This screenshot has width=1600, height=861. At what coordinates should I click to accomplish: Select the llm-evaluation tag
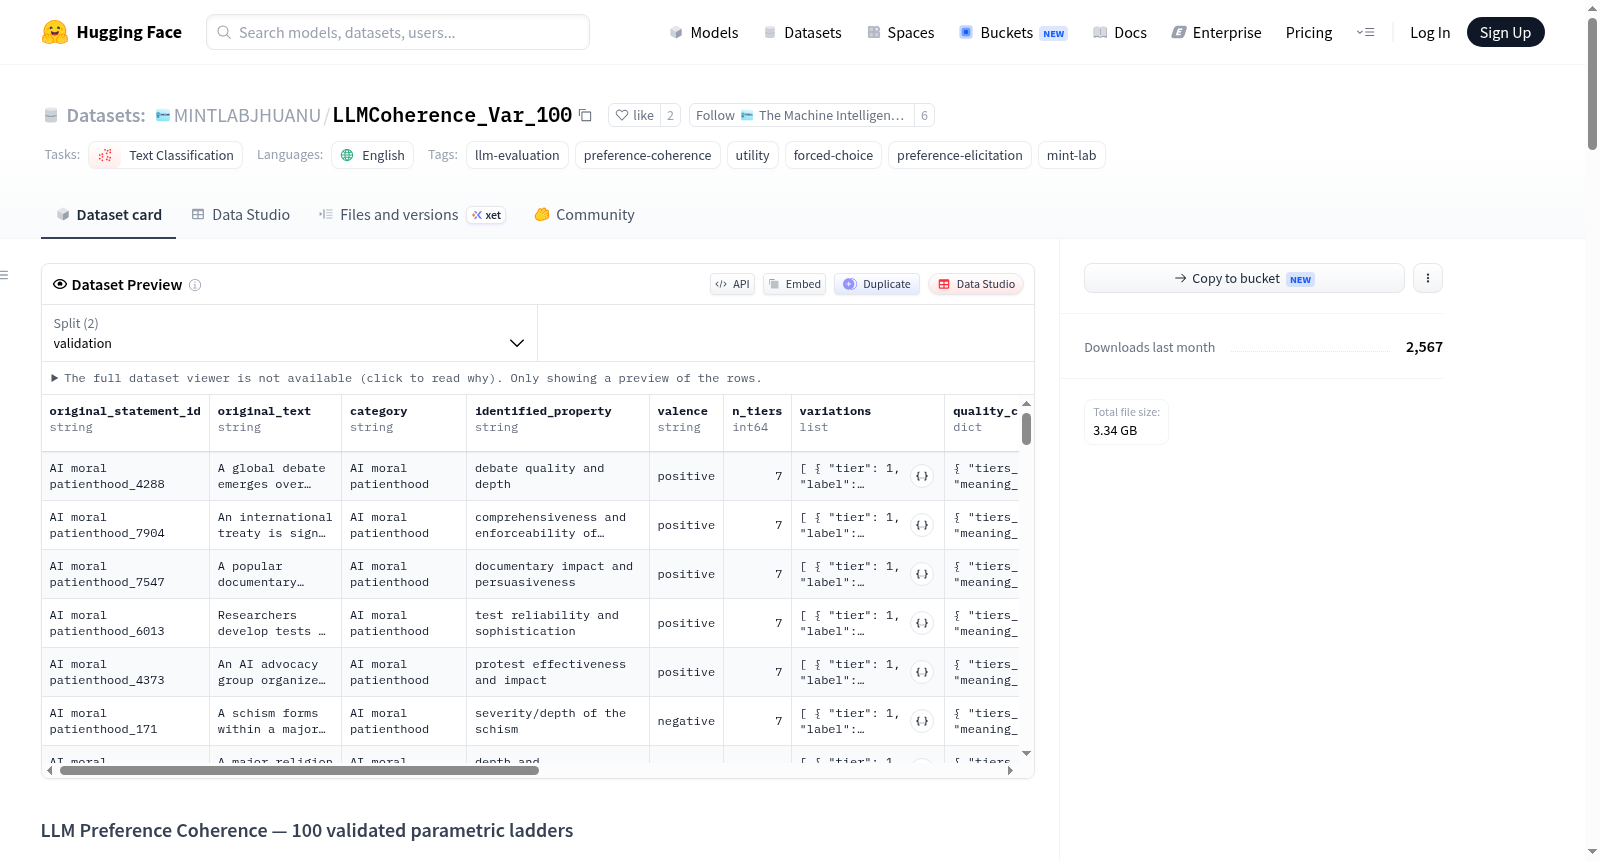click(517, 155)
